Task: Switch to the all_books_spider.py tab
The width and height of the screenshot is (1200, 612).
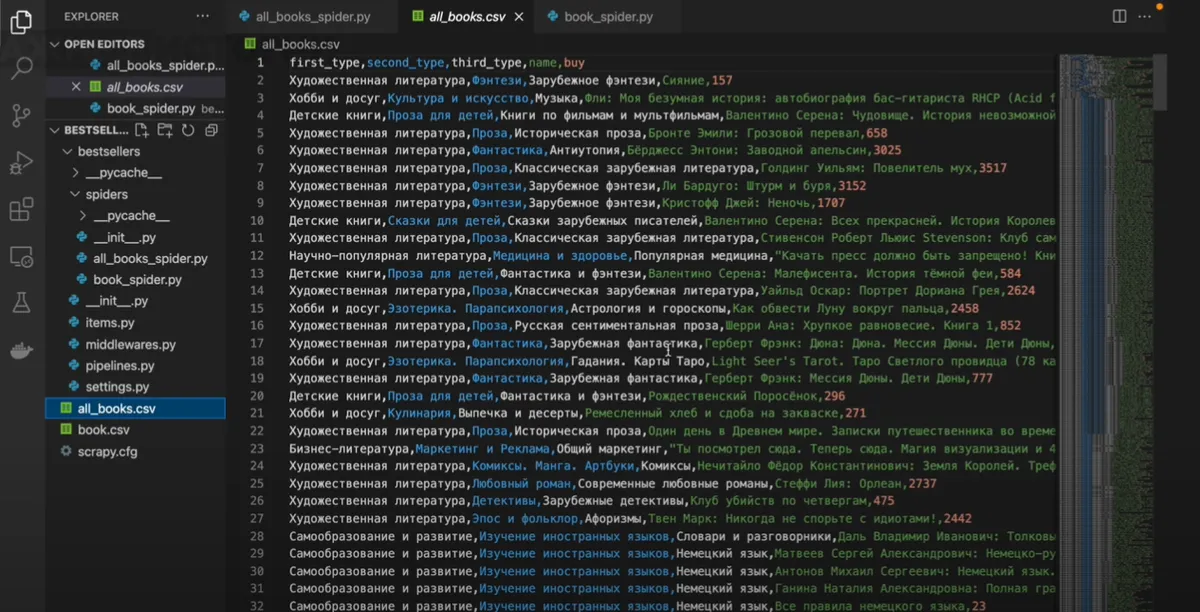Action: pyautogui.click(x=312, y=17)
